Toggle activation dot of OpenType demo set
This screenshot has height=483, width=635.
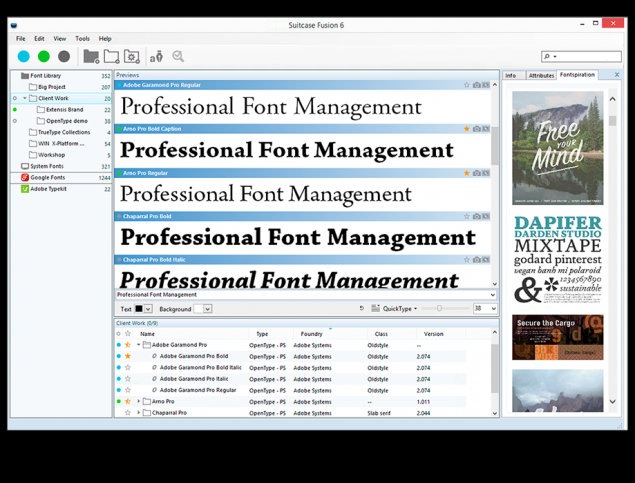click(x=15, y=121)
